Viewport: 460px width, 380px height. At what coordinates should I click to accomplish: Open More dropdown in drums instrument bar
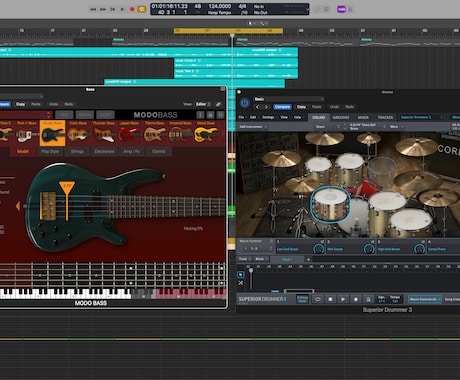click(x=397, y=127)
